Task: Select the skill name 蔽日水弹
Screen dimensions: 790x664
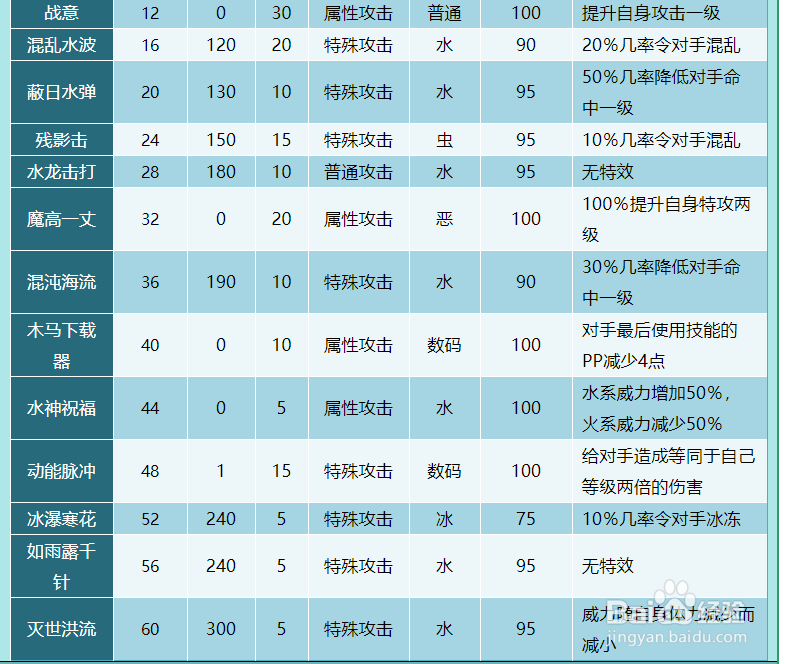Action: (61, 92)
